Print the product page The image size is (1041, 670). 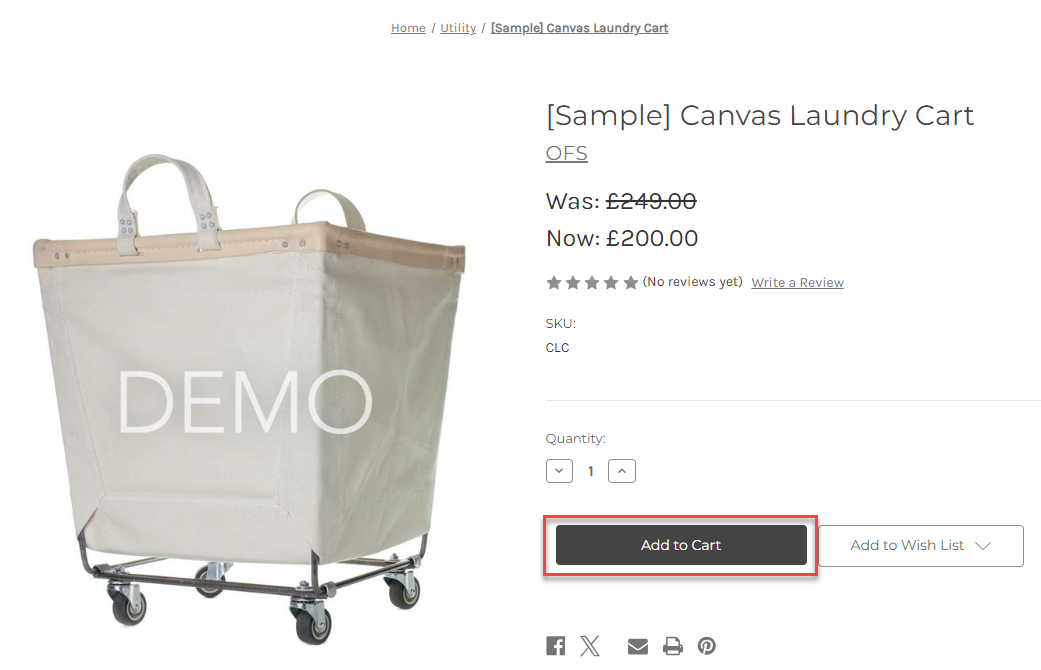pyautogui.click(x=672, y=645)
